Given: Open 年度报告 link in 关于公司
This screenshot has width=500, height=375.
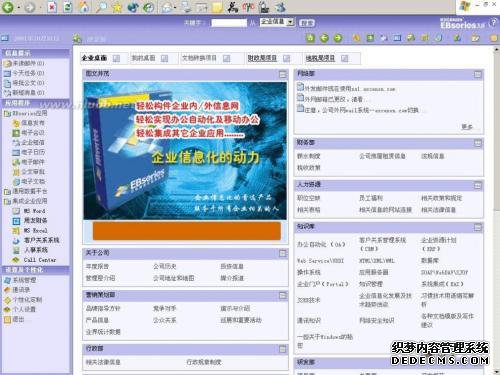Looking at the screenshot, I should pyautogui.click(x=97, y=266).
